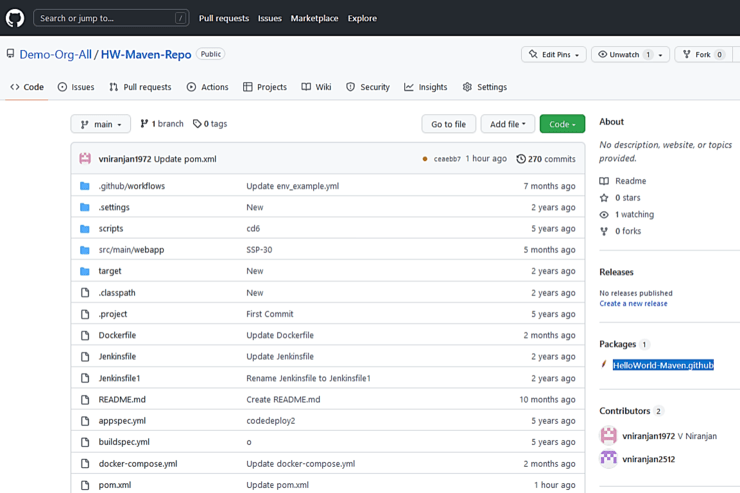This screenshot has height=493, width=740.
Task: Click the appspec.yml file icon
Action: click(85, 421)
